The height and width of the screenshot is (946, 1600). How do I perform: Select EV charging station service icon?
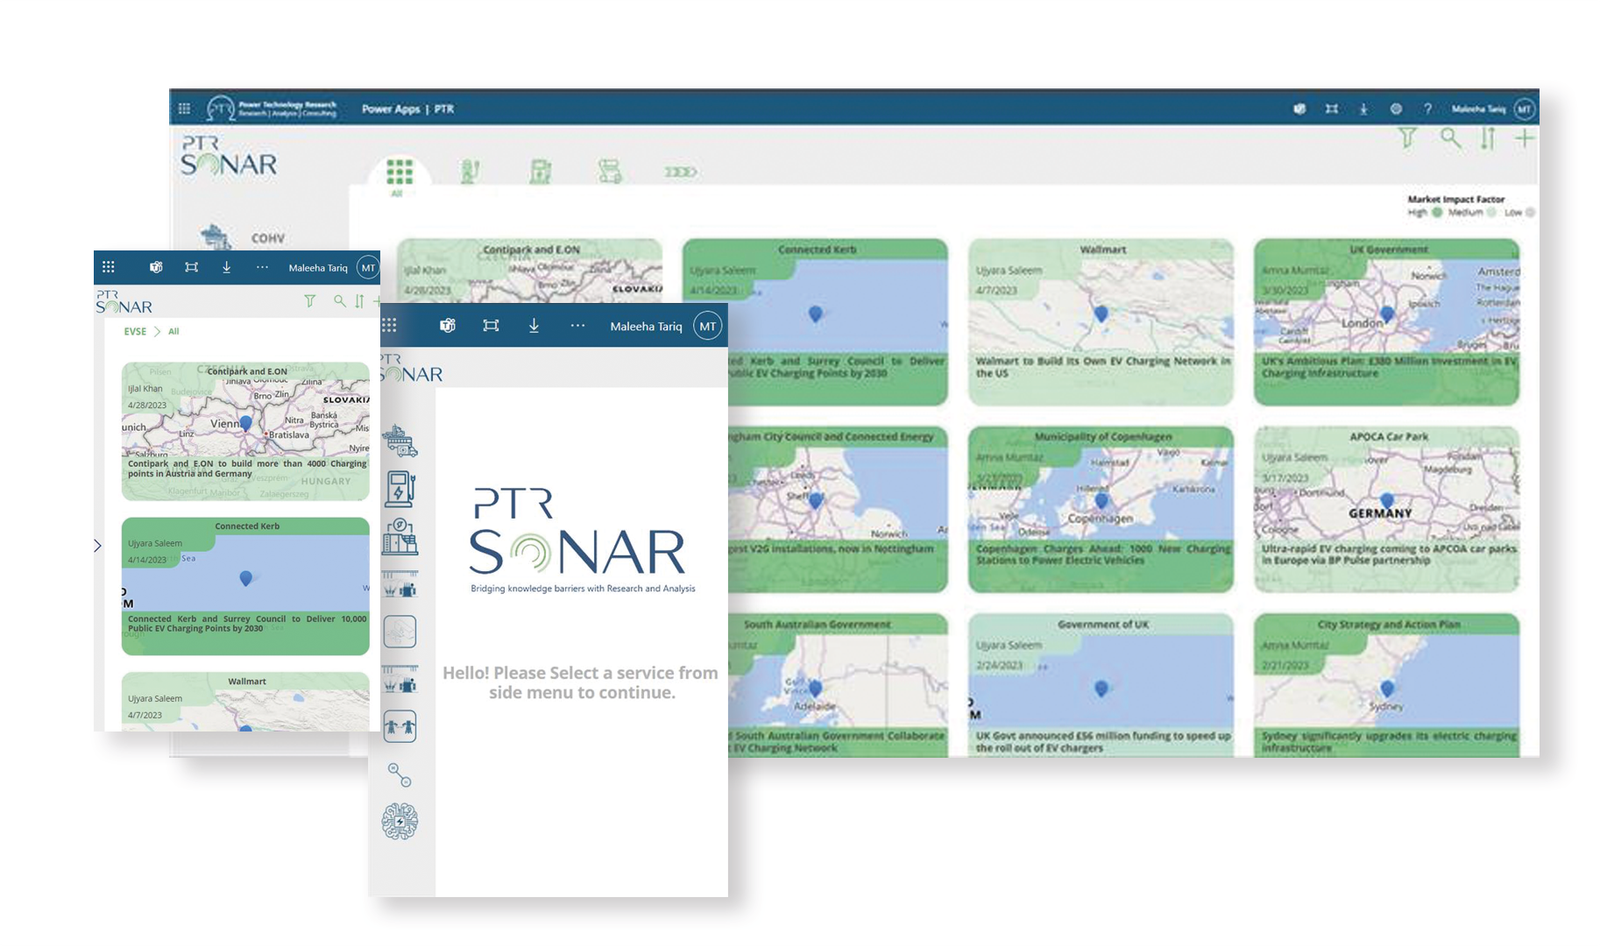coord(400,489)
